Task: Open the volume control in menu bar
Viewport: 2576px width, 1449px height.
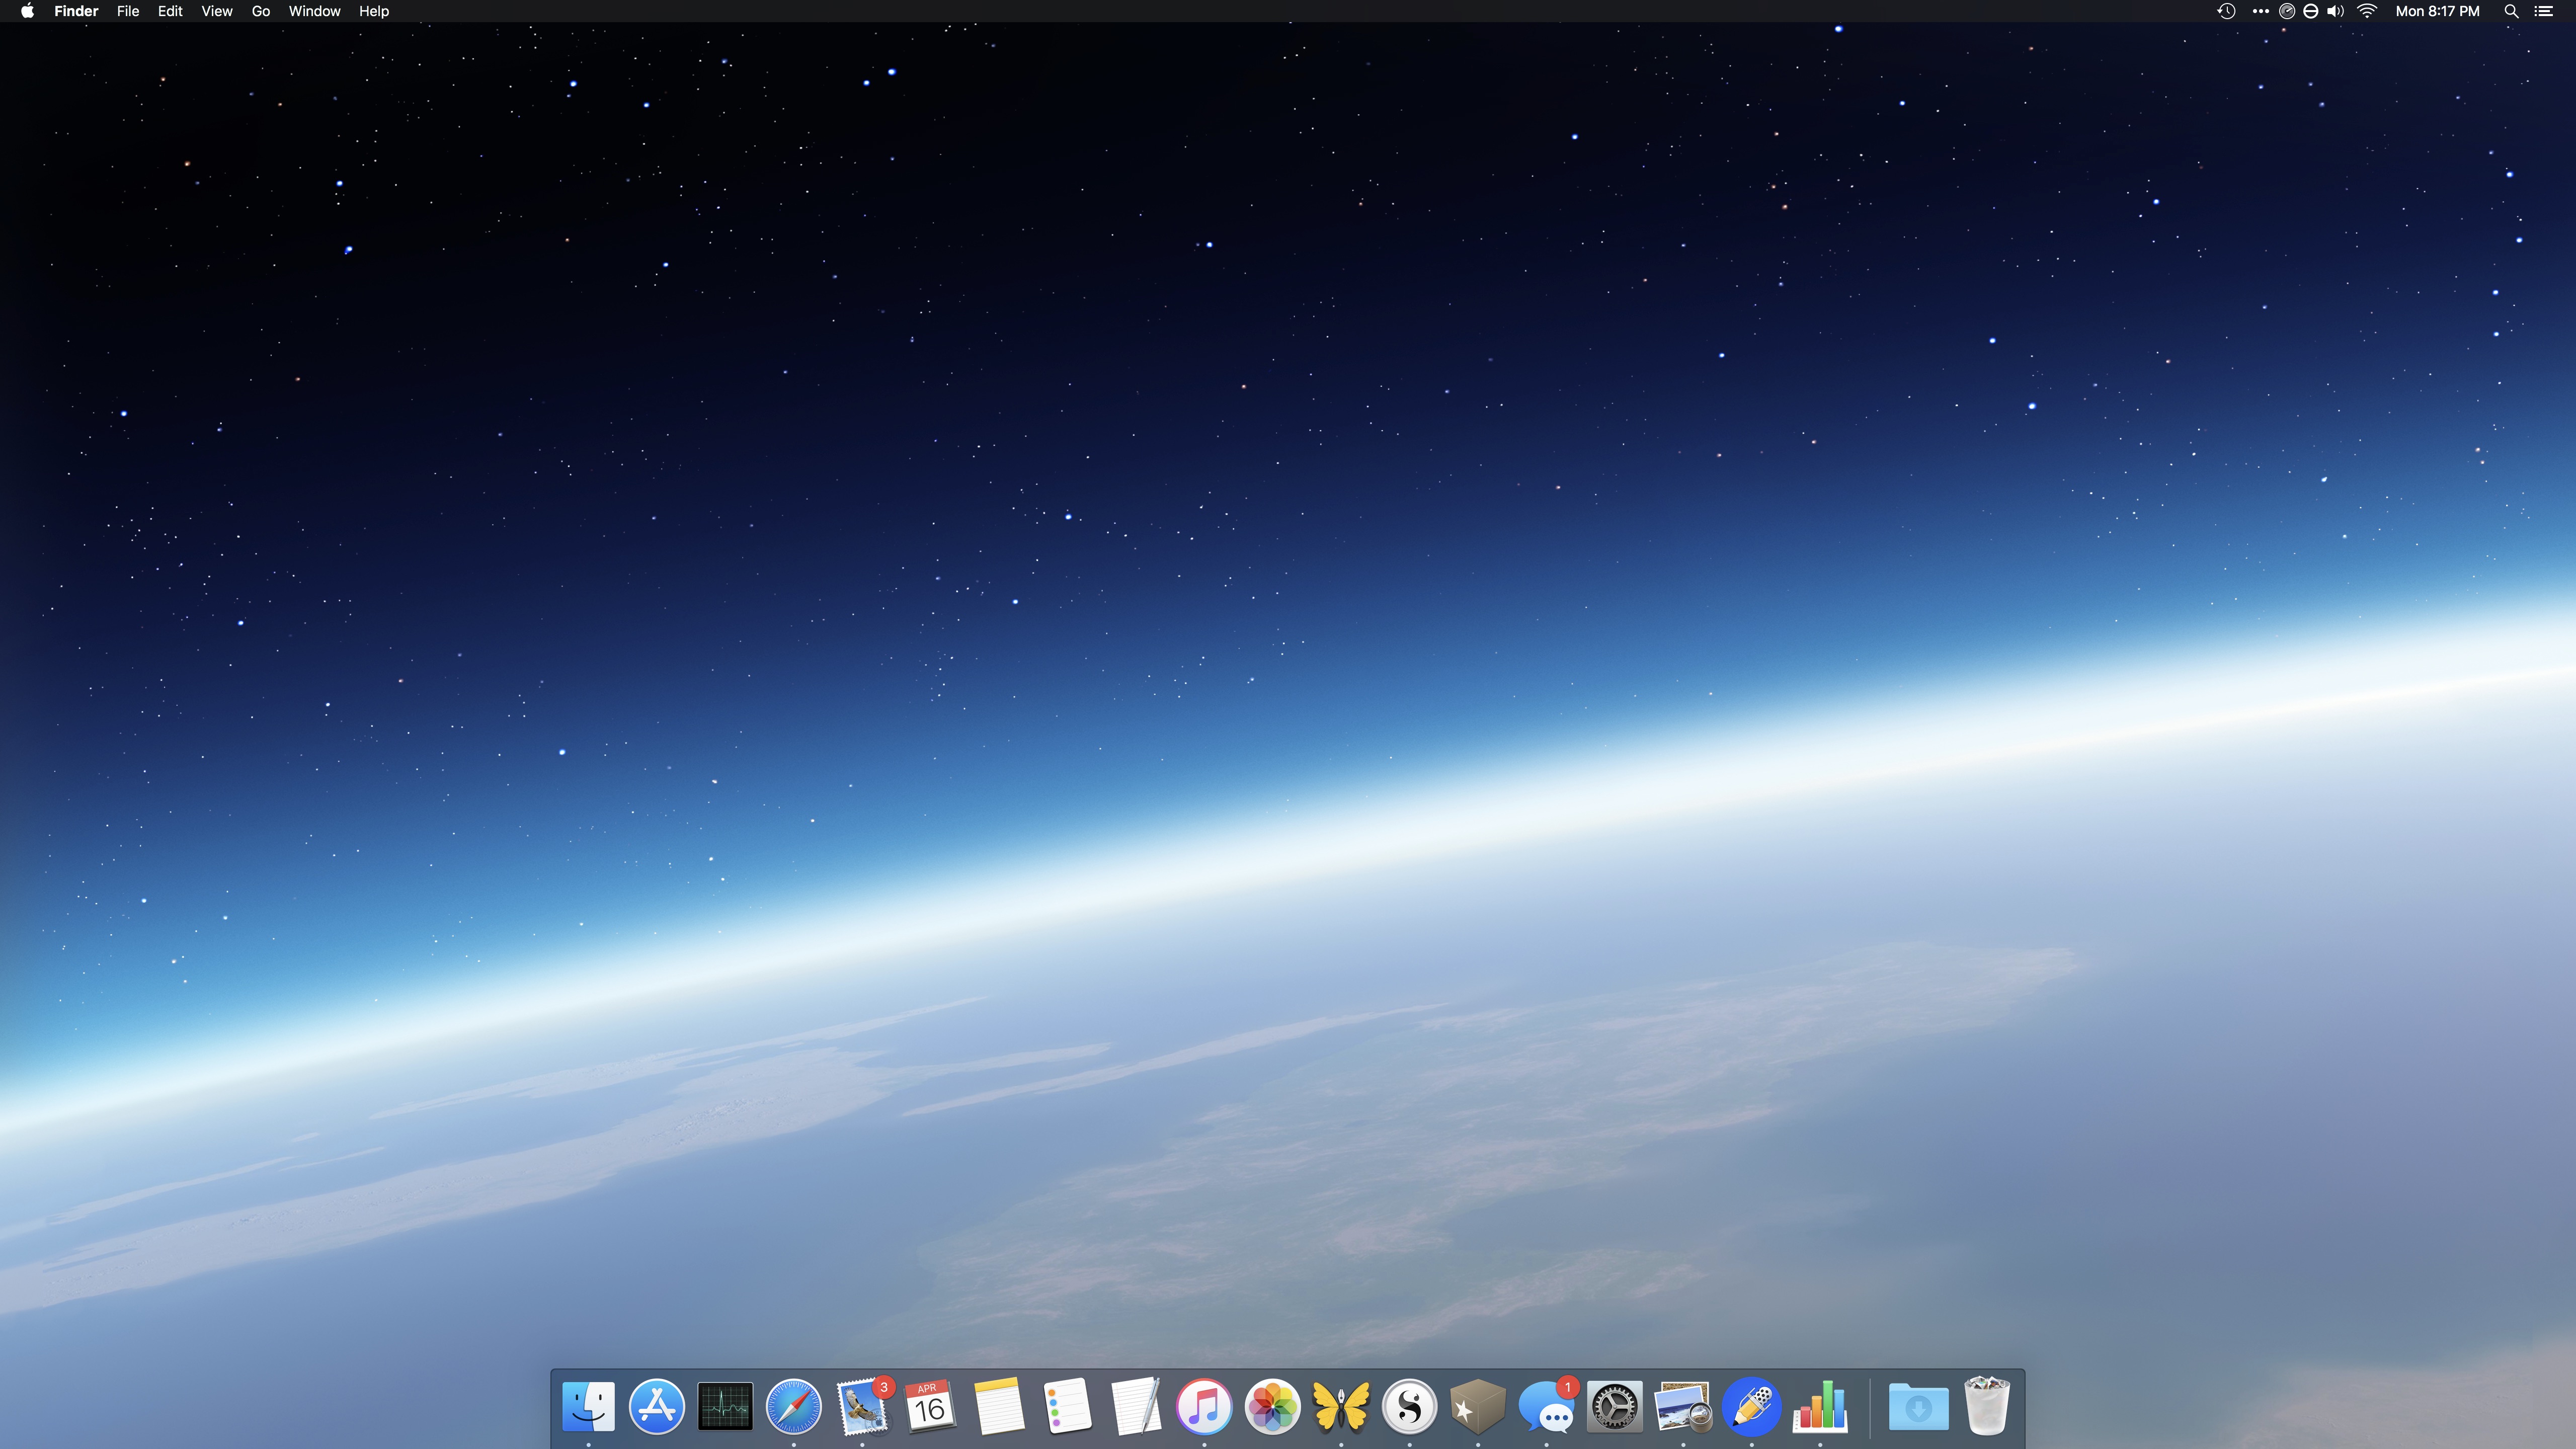Action: (x=2336, y=11)
